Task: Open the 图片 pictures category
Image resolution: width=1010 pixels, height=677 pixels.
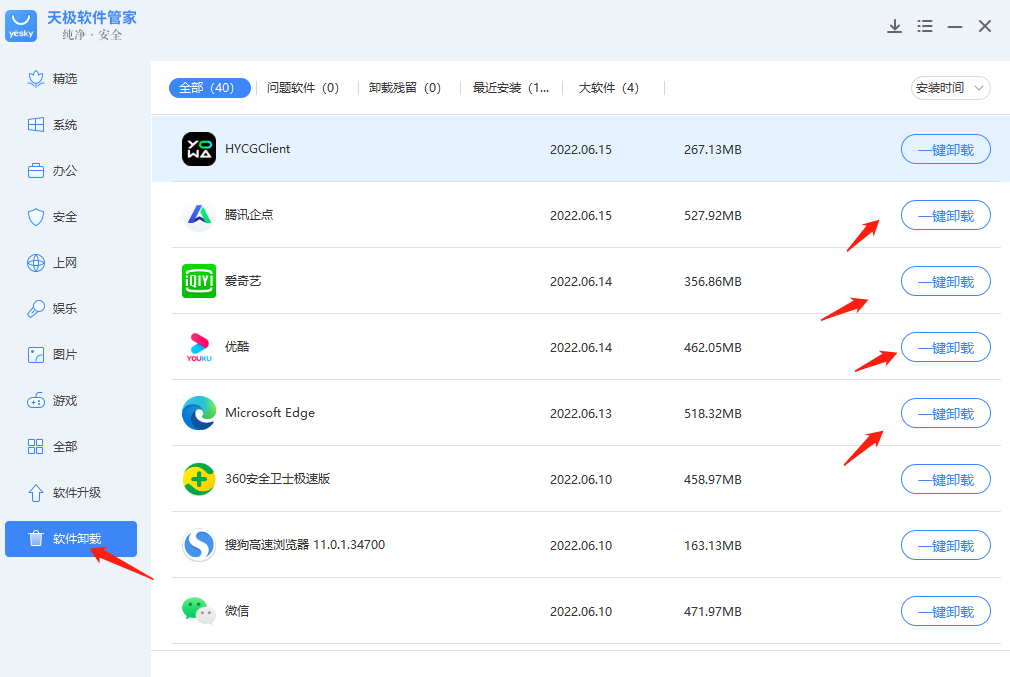Action: click(x=52, y=355)
